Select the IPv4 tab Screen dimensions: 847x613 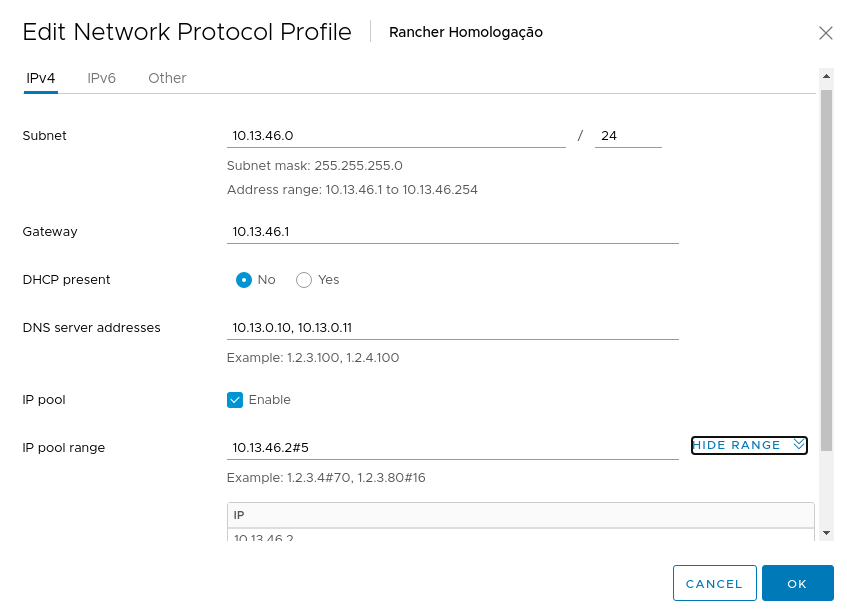(x=40, y=78)
